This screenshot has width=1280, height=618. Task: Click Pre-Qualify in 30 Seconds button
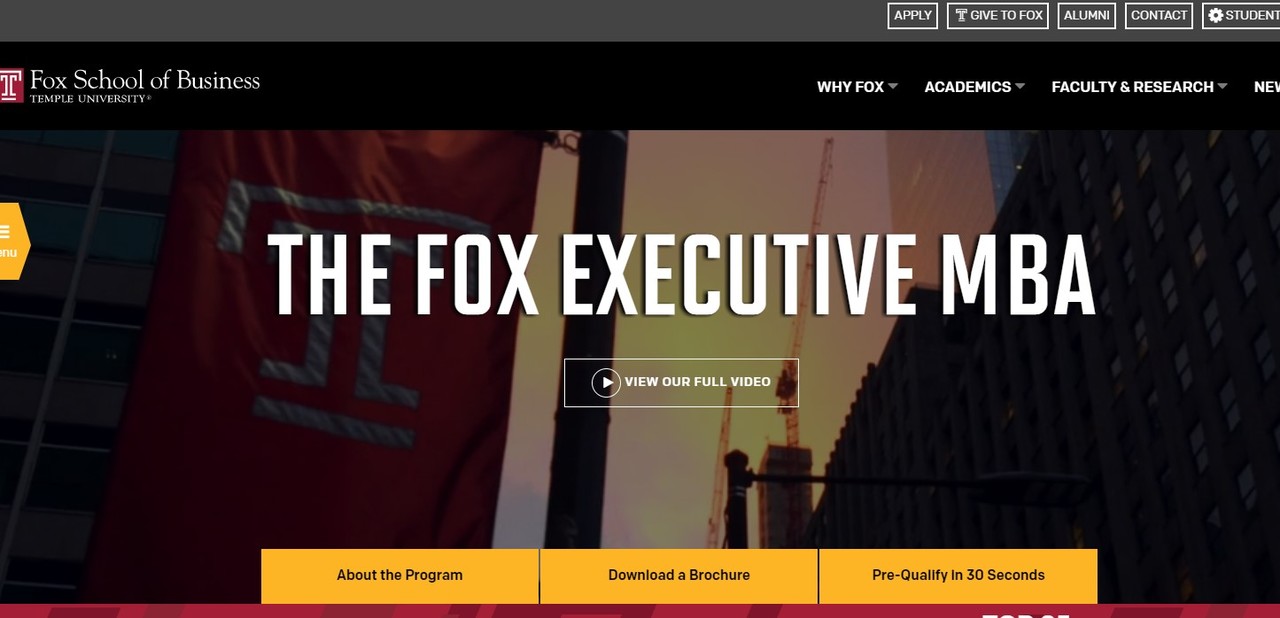pyautogui.click(x=958, y=576)
